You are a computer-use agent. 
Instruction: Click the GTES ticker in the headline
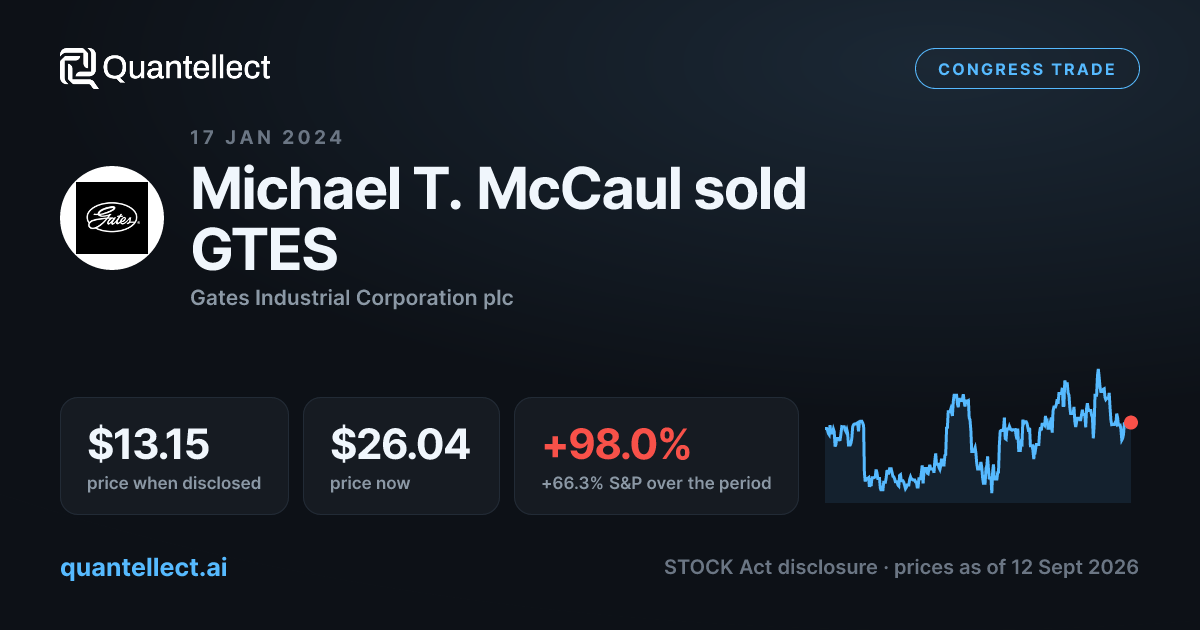tap(264, 251)
